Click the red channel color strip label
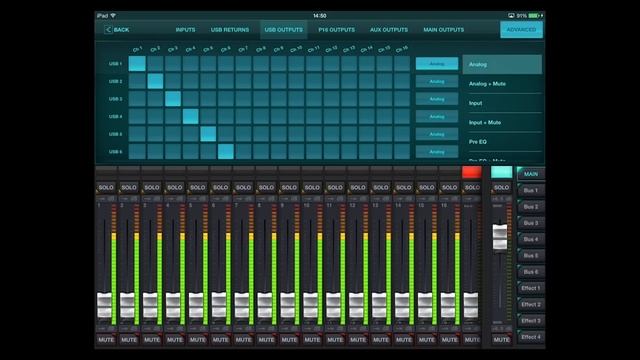The image size is (640, 360). (x=472, y=172)
